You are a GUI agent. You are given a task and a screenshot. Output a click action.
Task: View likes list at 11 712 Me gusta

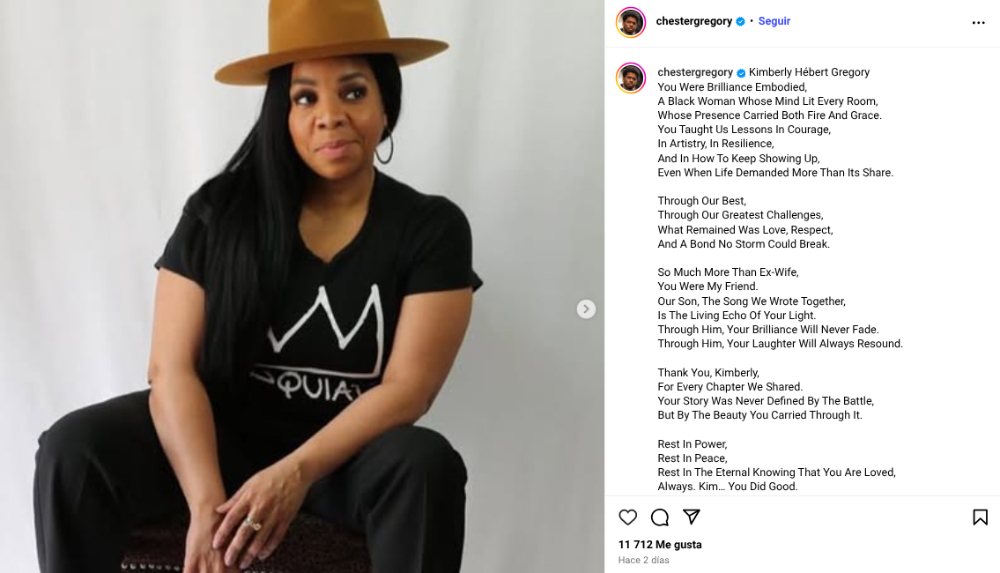point(660,544)
